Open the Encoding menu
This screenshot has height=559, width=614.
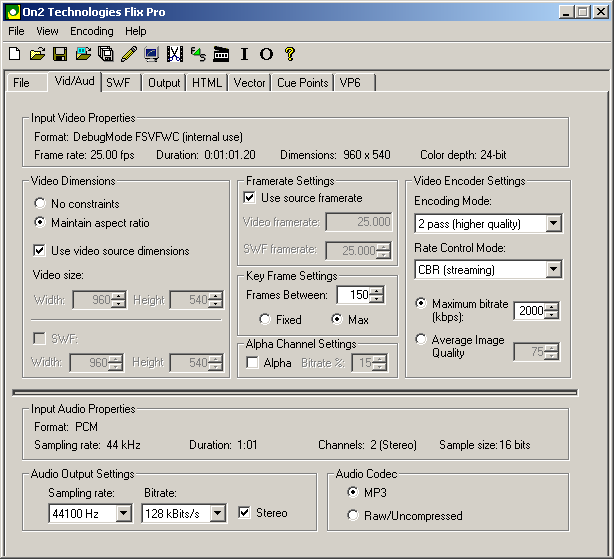[91, 31]
